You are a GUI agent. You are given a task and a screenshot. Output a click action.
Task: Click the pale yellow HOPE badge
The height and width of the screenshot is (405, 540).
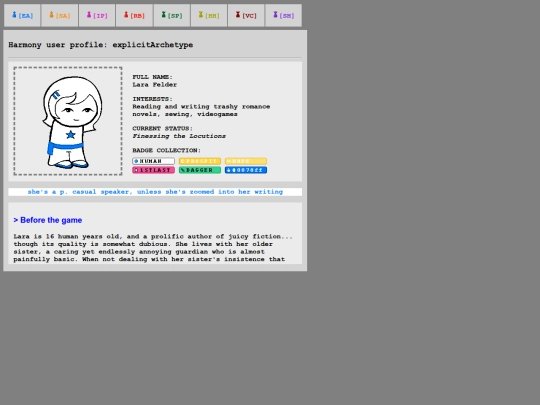click(x=246, y=161)
